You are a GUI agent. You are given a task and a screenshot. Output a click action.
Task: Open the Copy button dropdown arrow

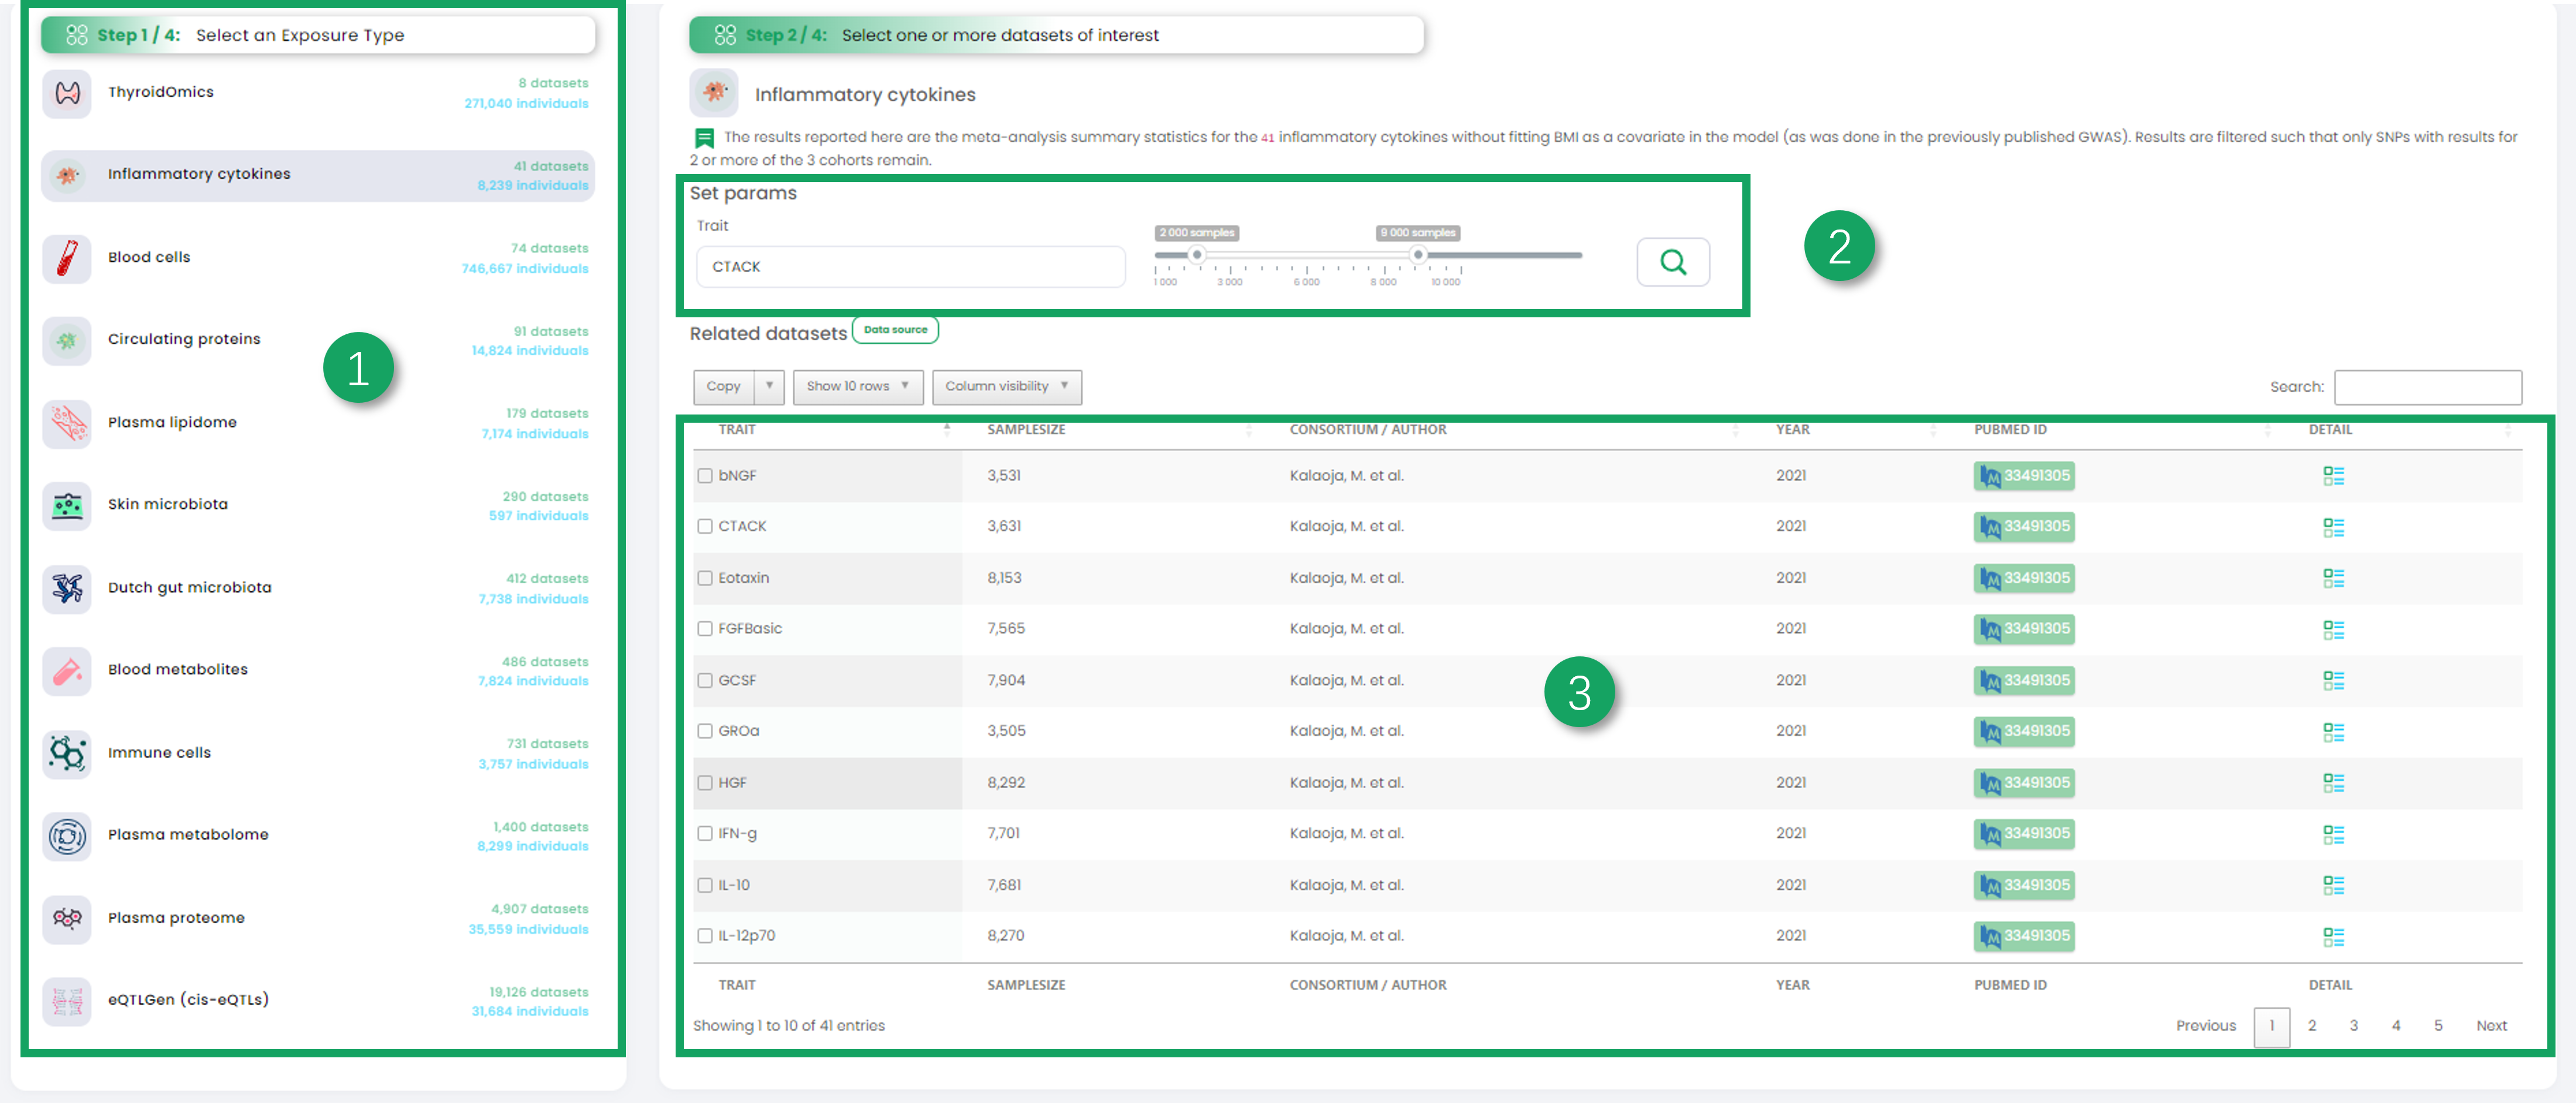coord(769,386)
